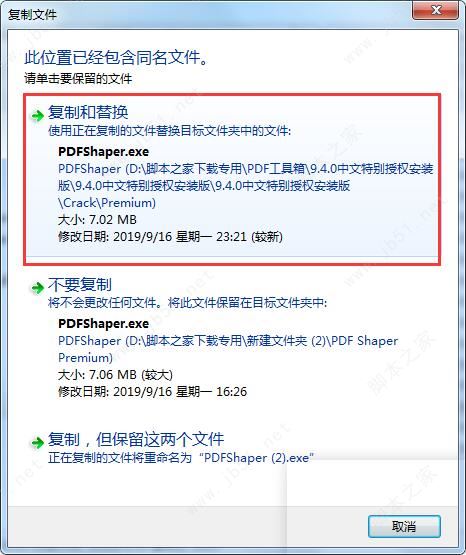Close the 复制文件 dialog

click(x=435, y=11)
